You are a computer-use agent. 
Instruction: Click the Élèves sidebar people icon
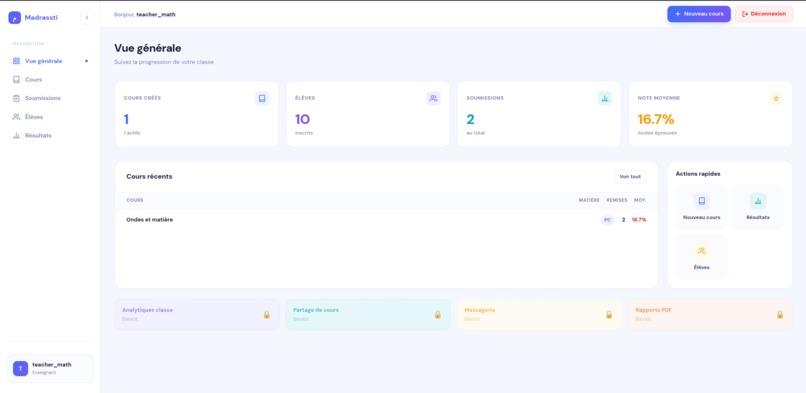16,117
